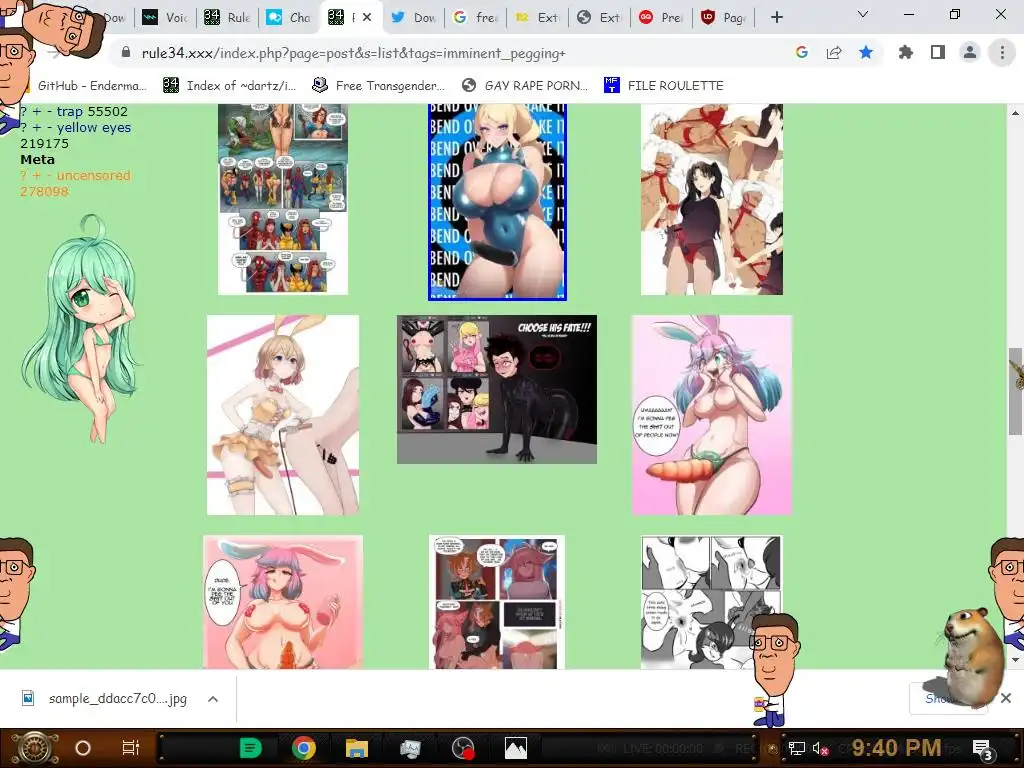Viewport: 1024px width, 768px height.
Task: Open Cortana circle on taskbar
Action: click(83, 748)
